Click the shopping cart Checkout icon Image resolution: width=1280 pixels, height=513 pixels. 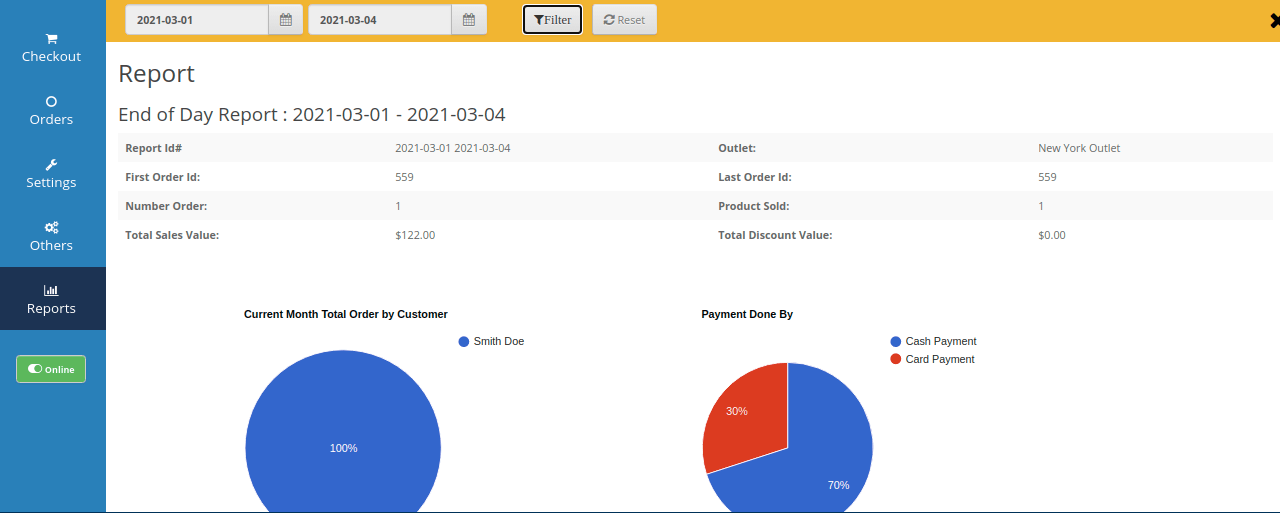click(x=52, y=38)
